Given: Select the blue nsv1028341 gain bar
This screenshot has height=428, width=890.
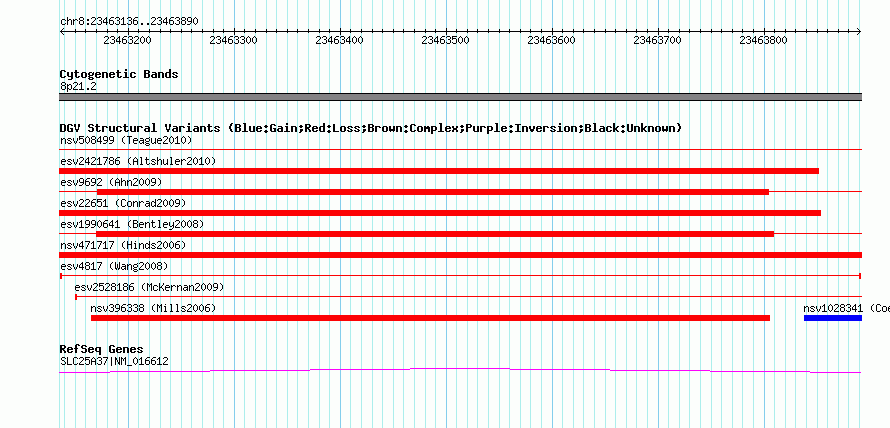Looking at the screenshot, I should (x=833, y=318).
